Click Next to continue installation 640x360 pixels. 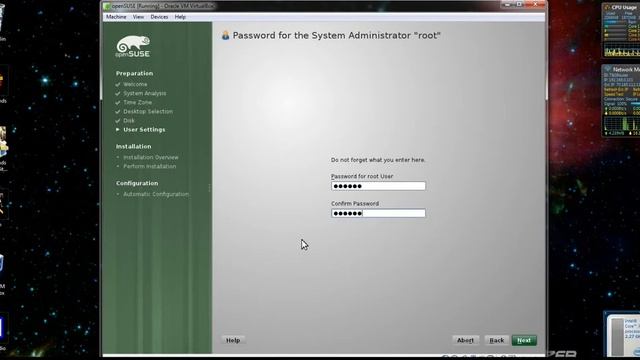524,340
